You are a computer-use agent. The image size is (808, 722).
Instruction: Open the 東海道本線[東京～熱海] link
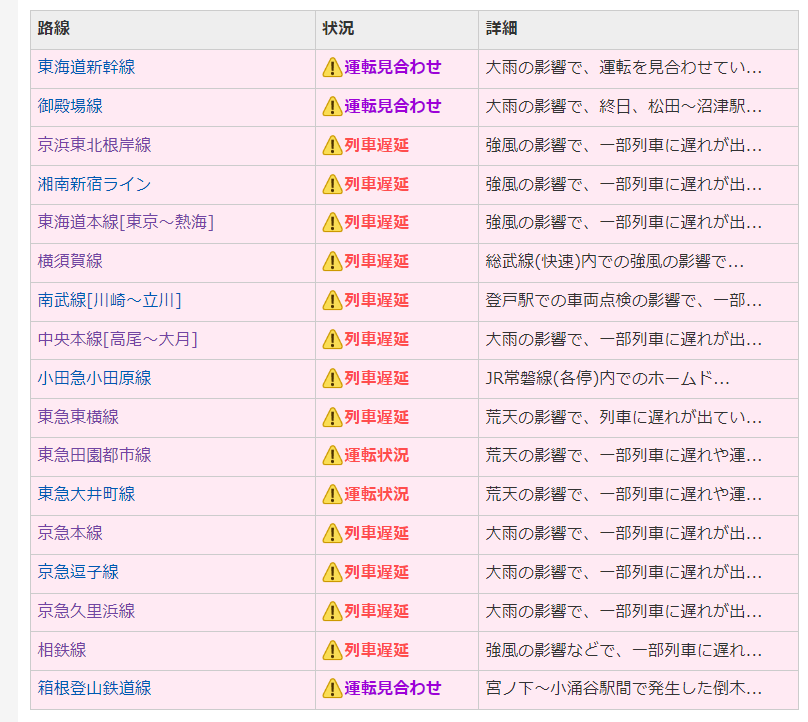[x=126, y=223]
